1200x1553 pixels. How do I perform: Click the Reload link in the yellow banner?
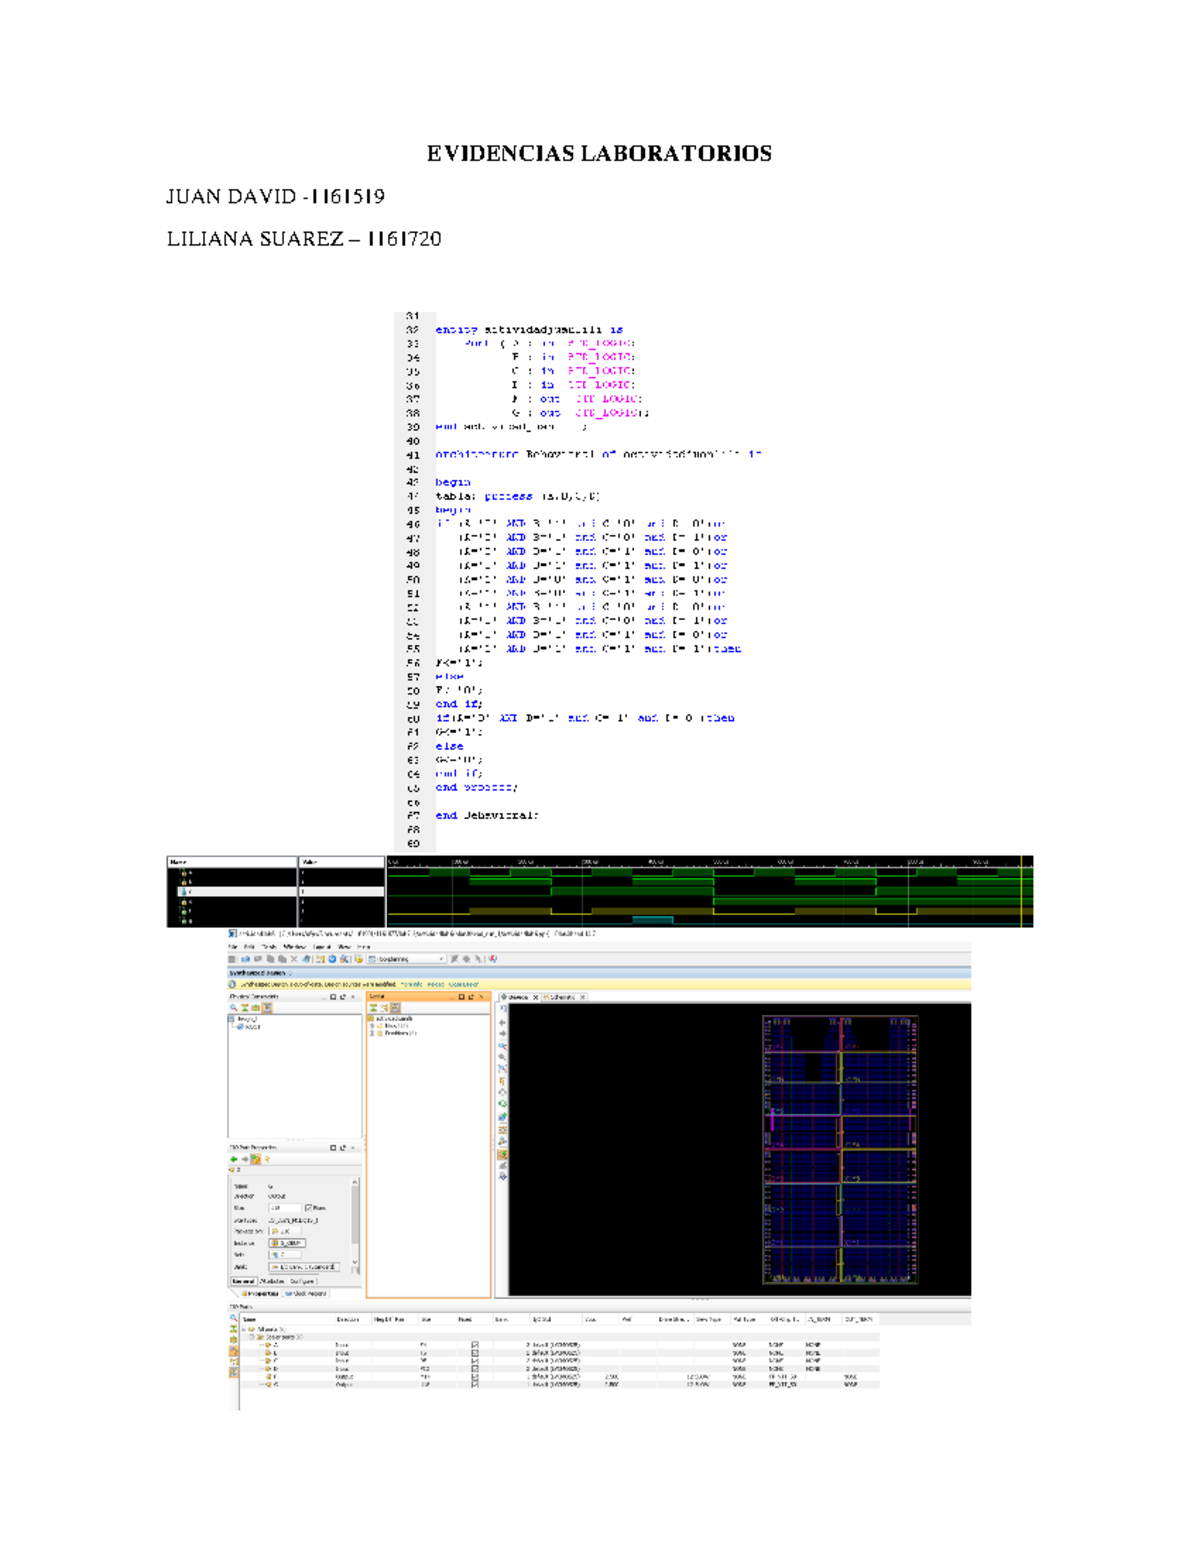436,984
